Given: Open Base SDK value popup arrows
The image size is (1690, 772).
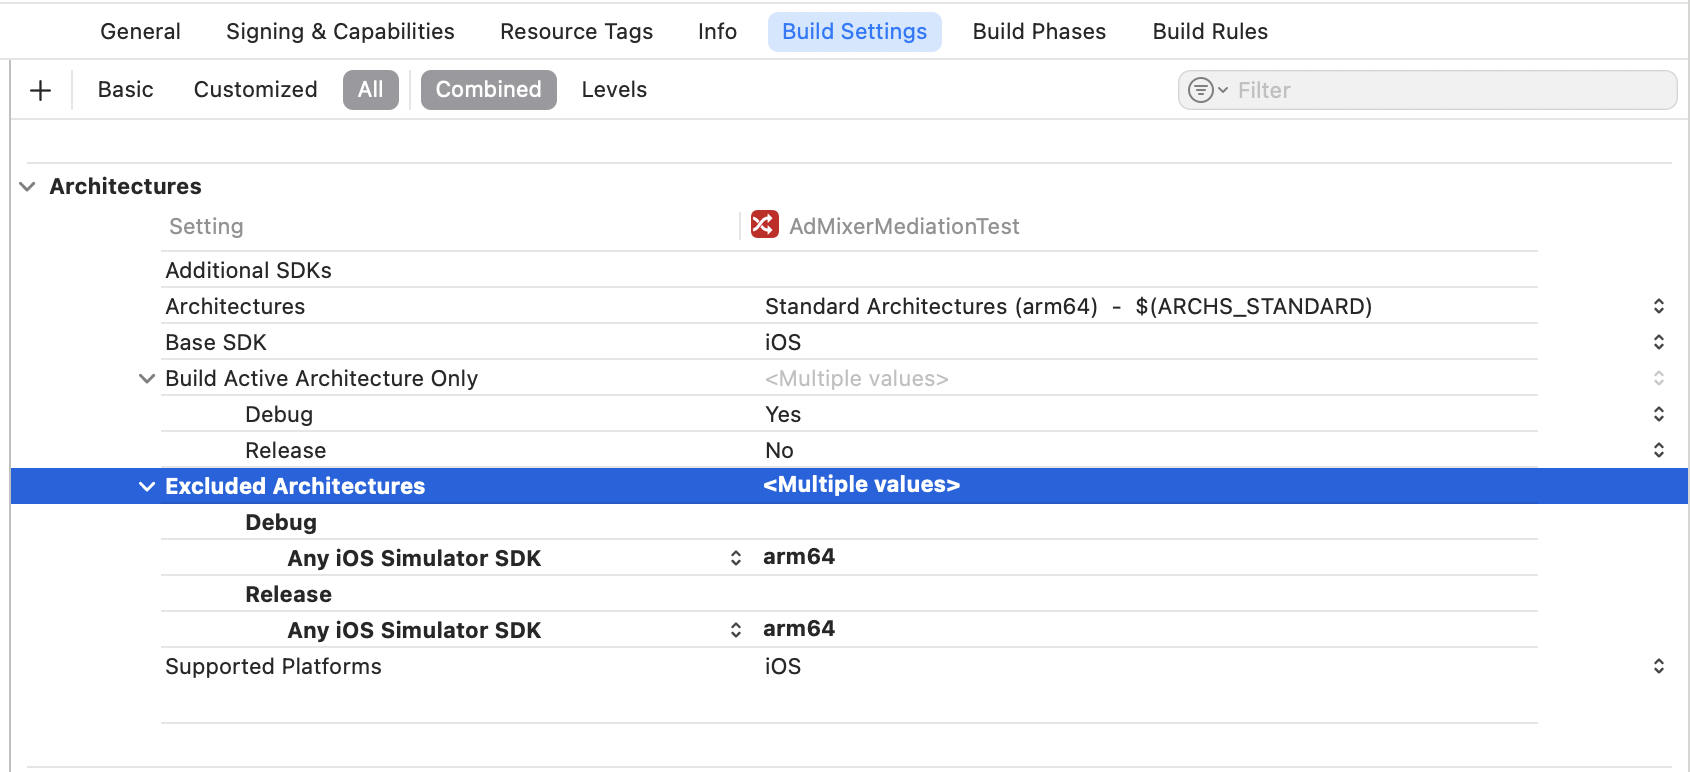Looking at the screenshot, I should tap(1658, 342).
